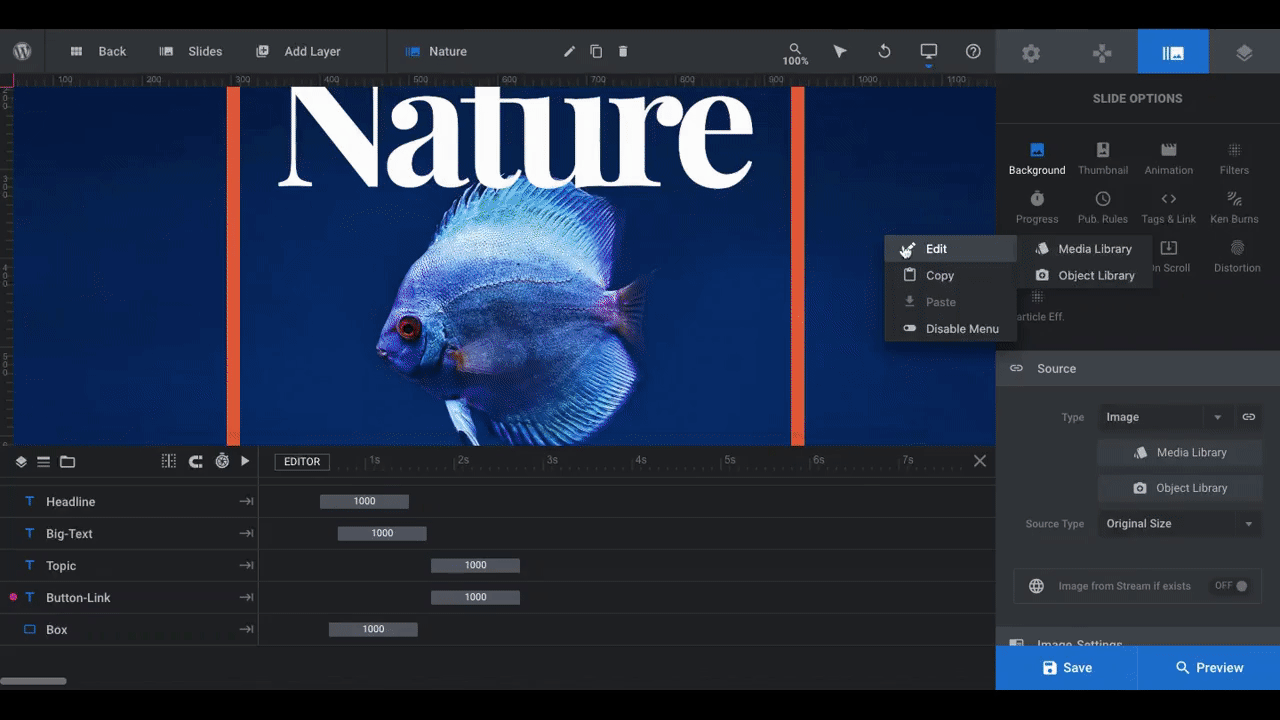The image size is (1280, 720).
Task: Click Headline animation bar 1000
Action: (x=364, y=501)
